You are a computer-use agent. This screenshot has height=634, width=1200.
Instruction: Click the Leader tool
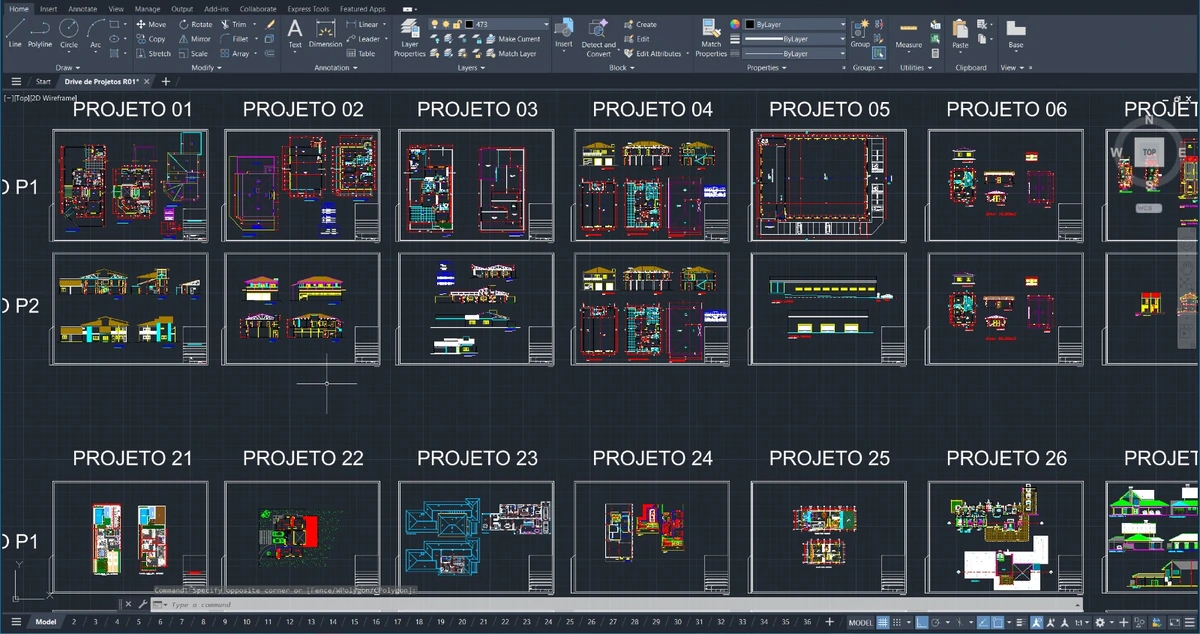click(x=363, y=39)
